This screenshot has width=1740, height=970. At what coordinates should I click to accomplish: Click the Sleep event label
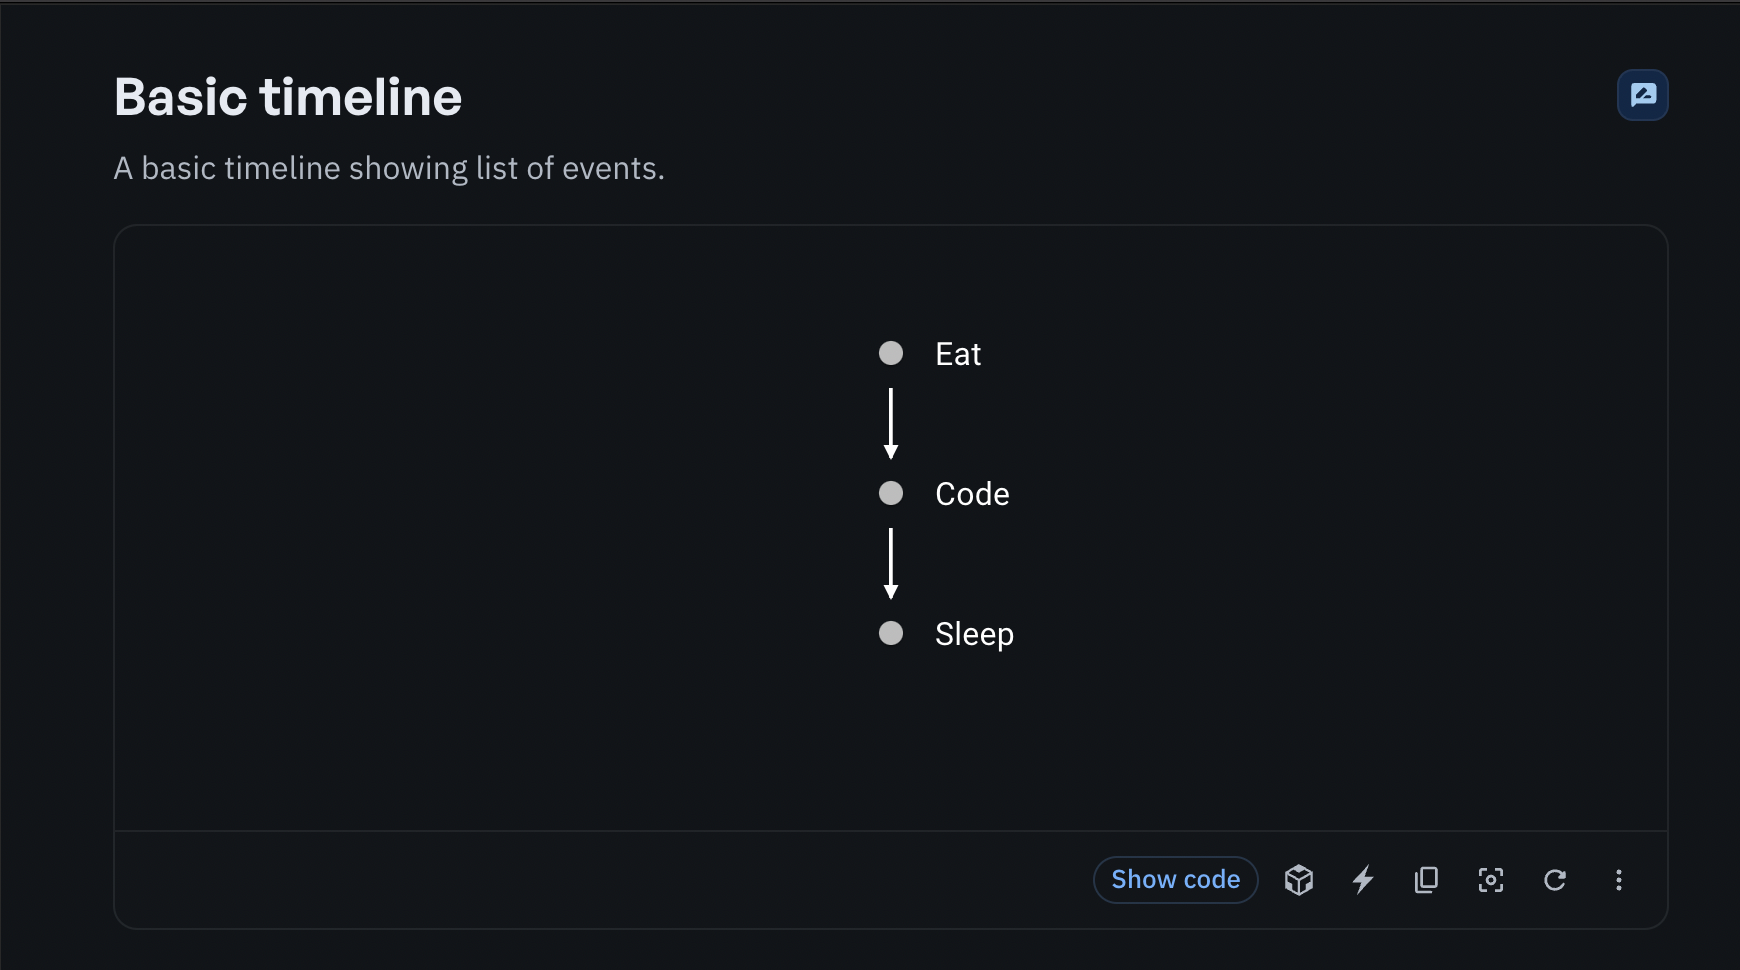point(975,633)
